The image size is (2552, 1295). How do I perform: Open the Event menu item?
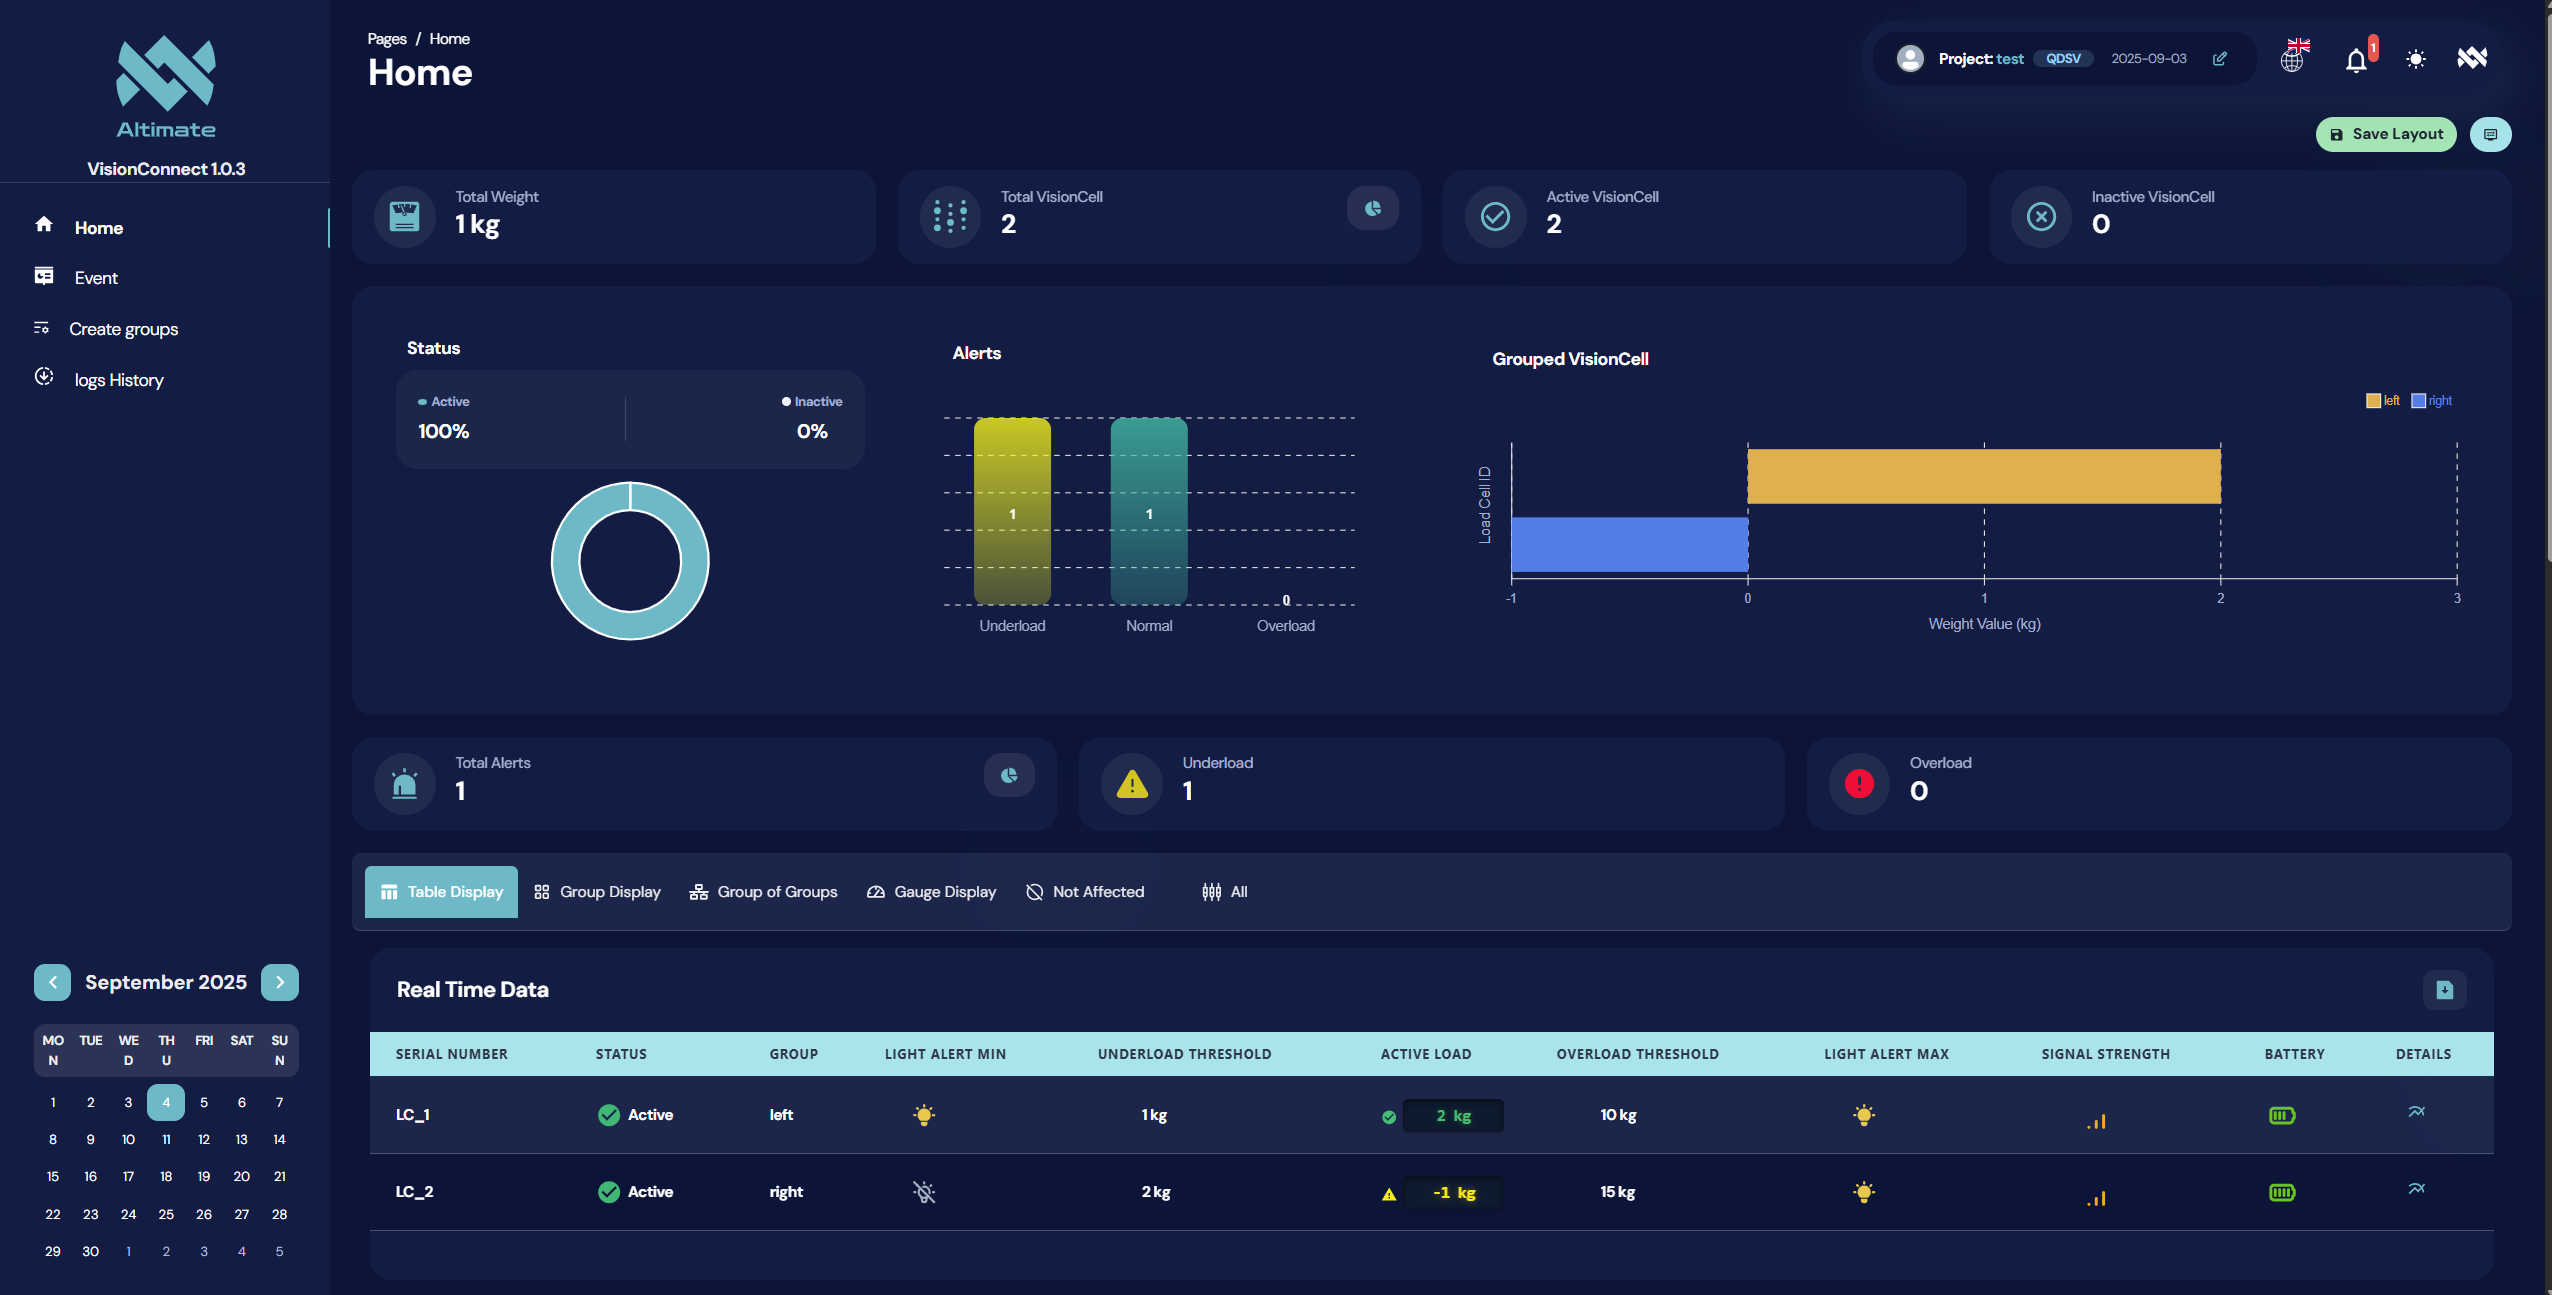(x=96, y=278)
